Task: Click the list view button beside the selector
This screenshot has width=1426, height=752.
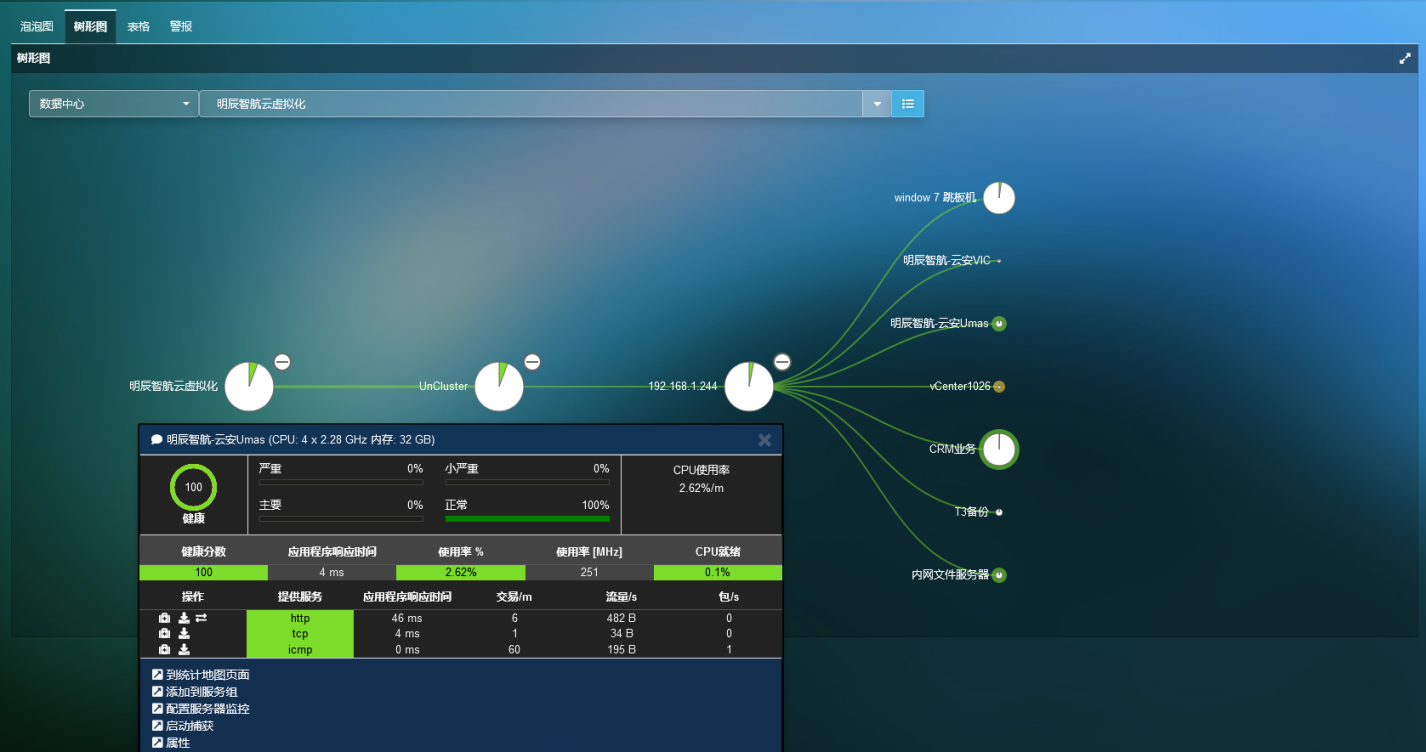Action: click(908, 104)
